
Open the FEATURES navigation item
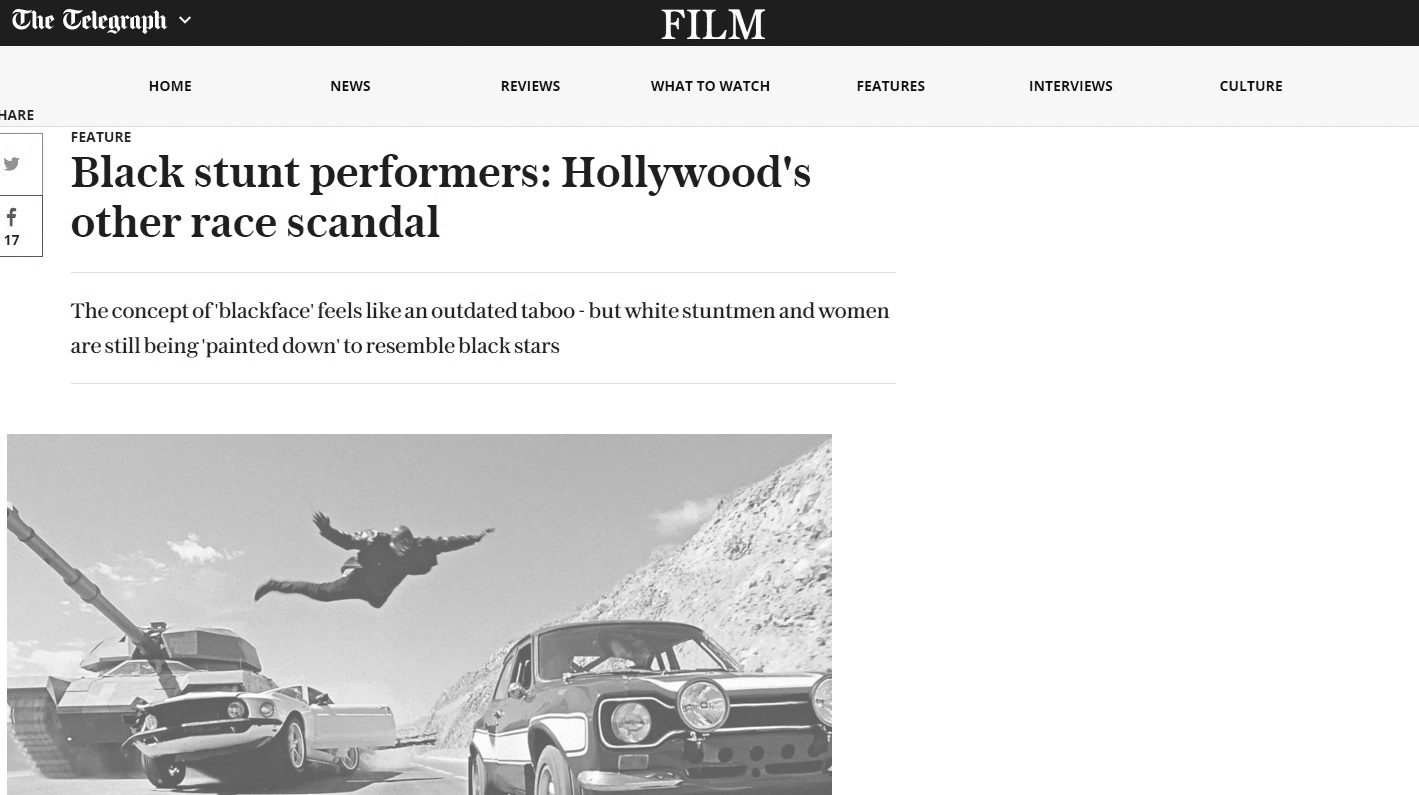click(x=891, y=86)
